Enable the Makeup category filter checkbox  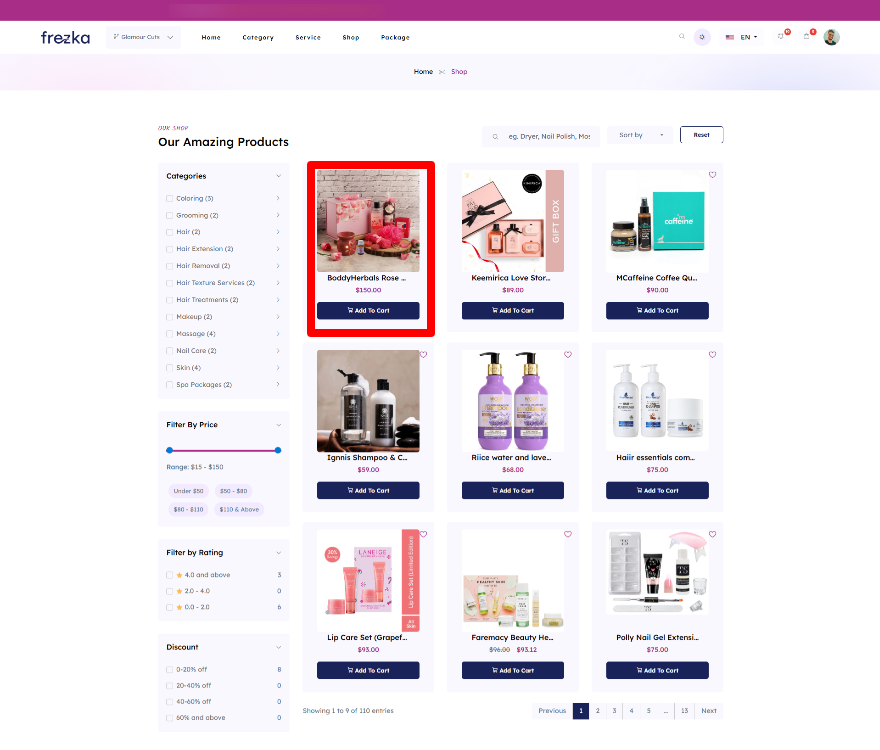[x=170, y=317]
